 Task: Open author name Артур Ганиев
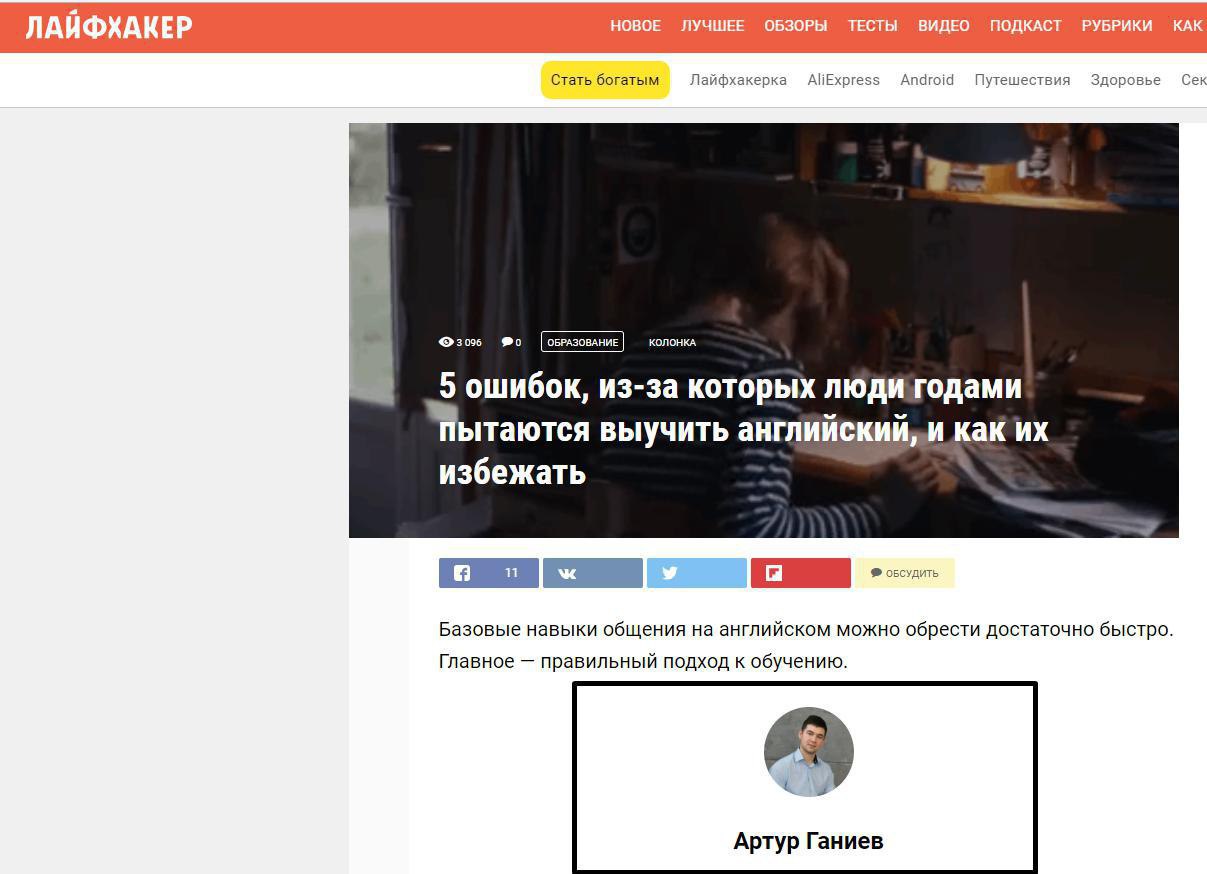pyautogui.click(x=808, y=841)
